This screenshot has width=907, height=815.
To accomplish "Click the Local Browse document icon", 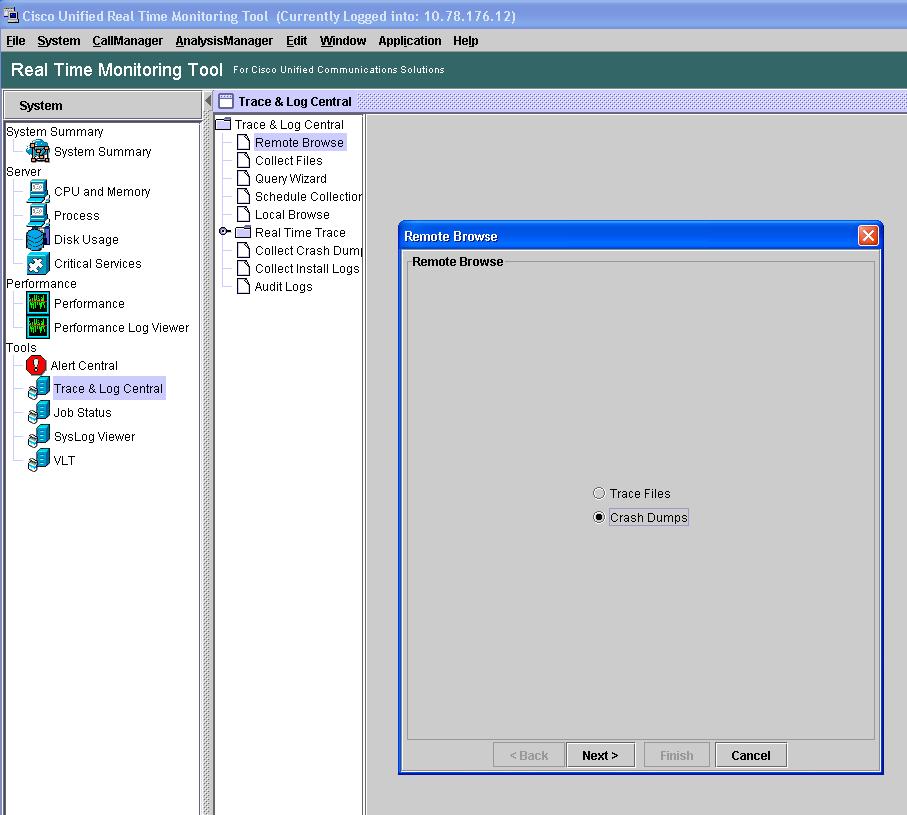I will 244,215.
